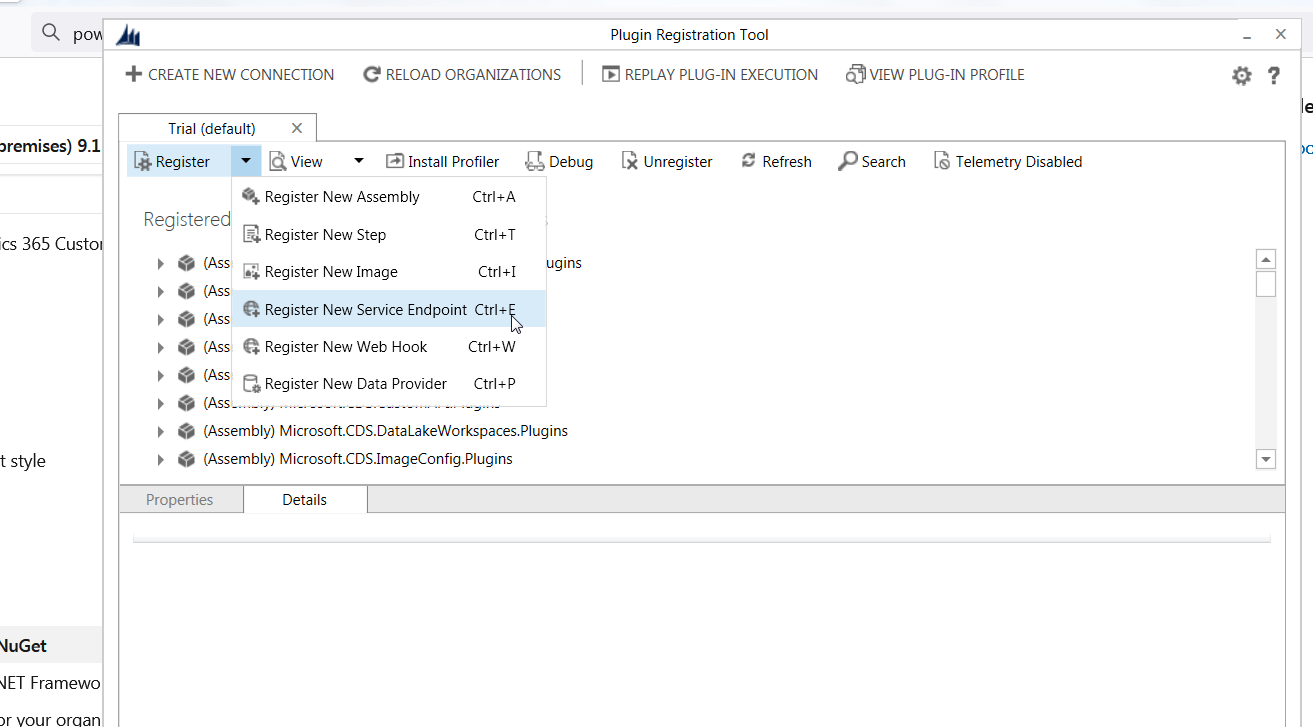This screenshot has width=1313, height=727.
Task: Toggle the Telemetry Disabled option
Action: click(x=1008, y=161)
